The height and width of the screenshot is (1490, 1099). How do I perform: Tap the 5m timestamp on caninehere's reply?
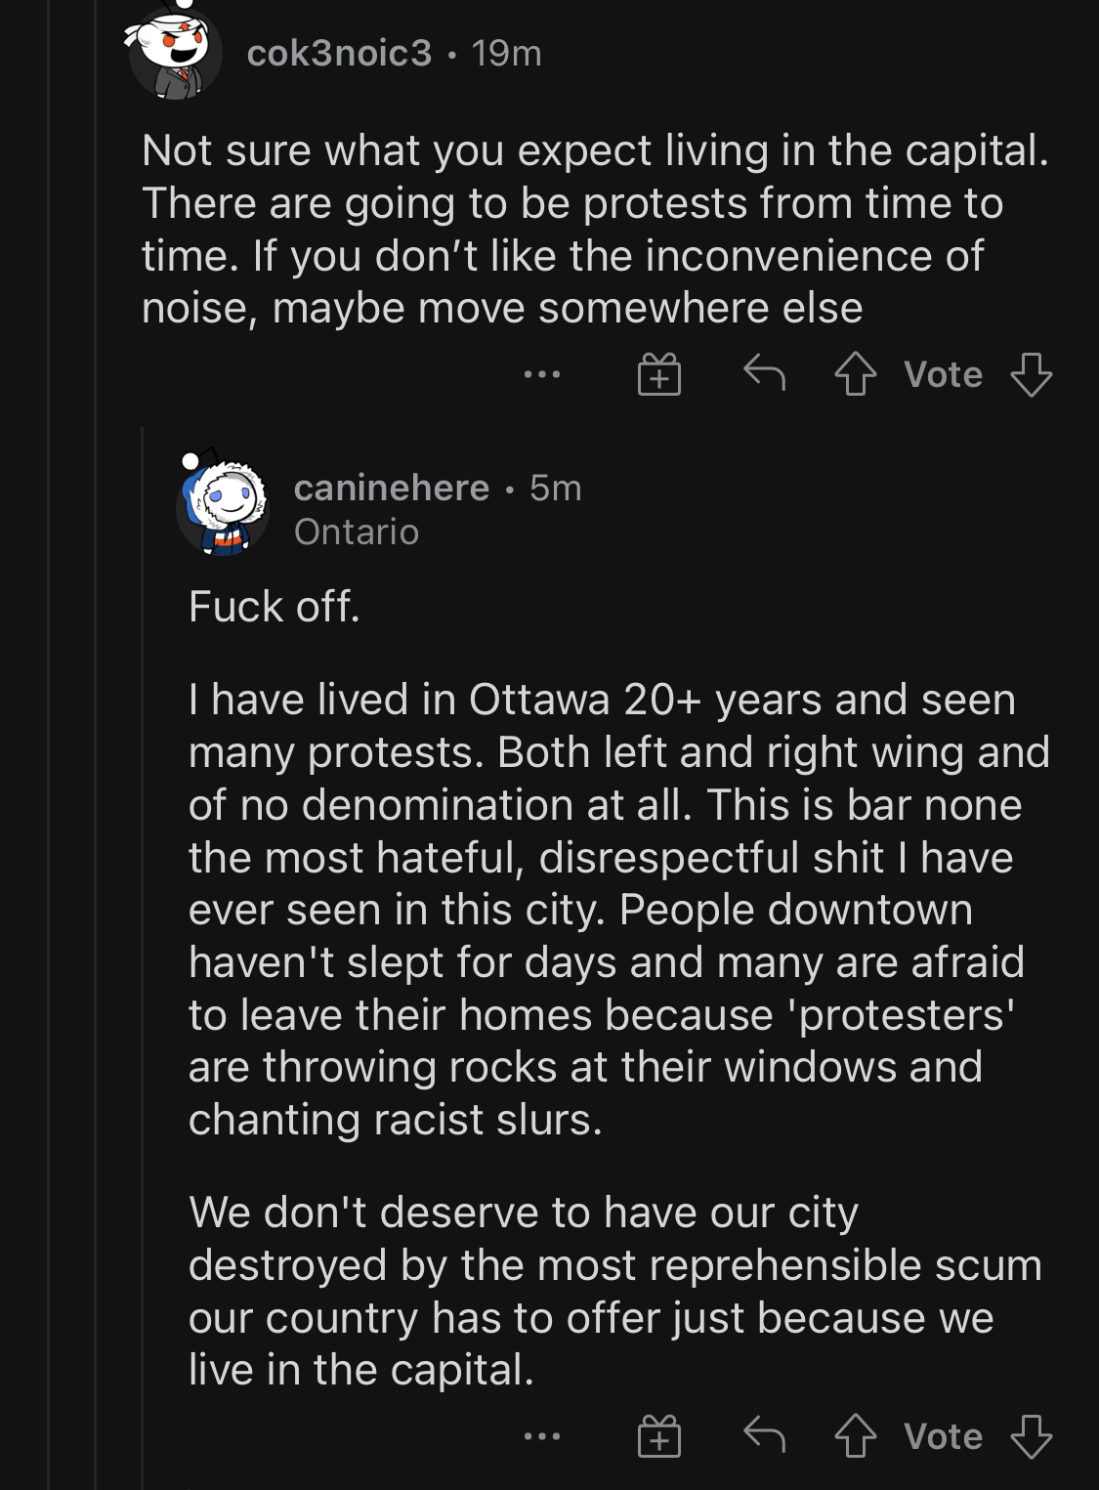point(555,488)
